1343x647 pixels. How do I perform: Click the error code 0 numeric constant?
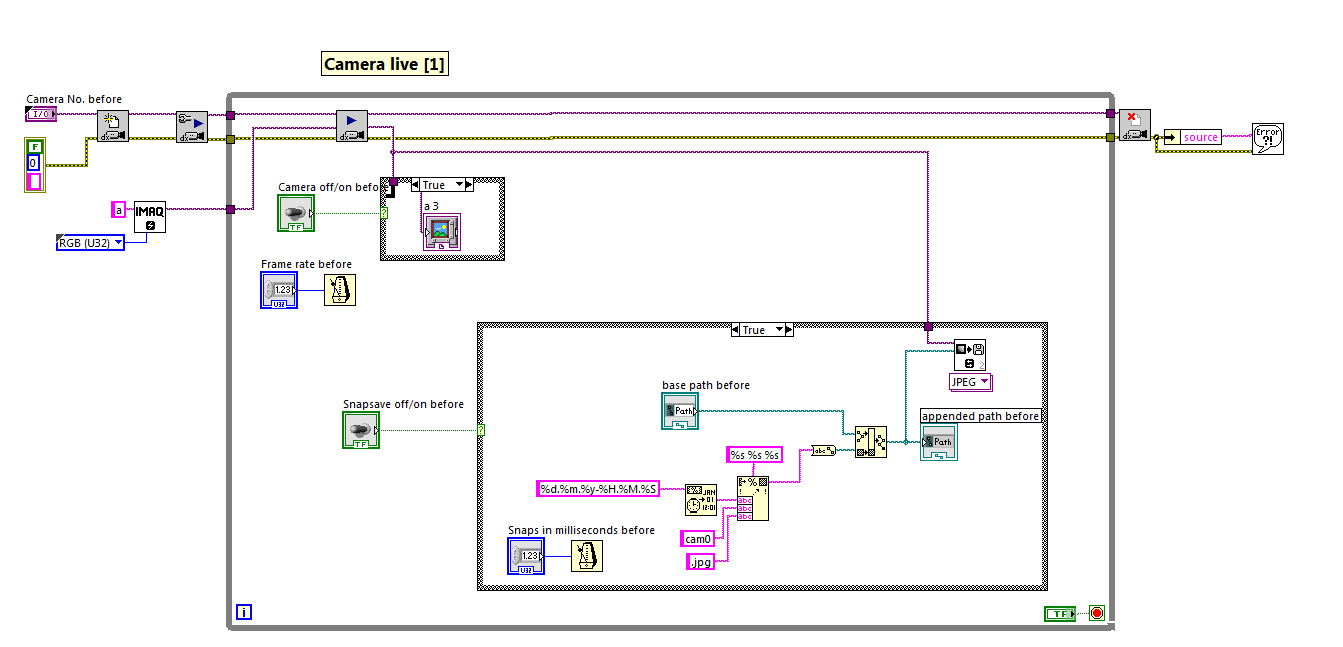point(34,163)
